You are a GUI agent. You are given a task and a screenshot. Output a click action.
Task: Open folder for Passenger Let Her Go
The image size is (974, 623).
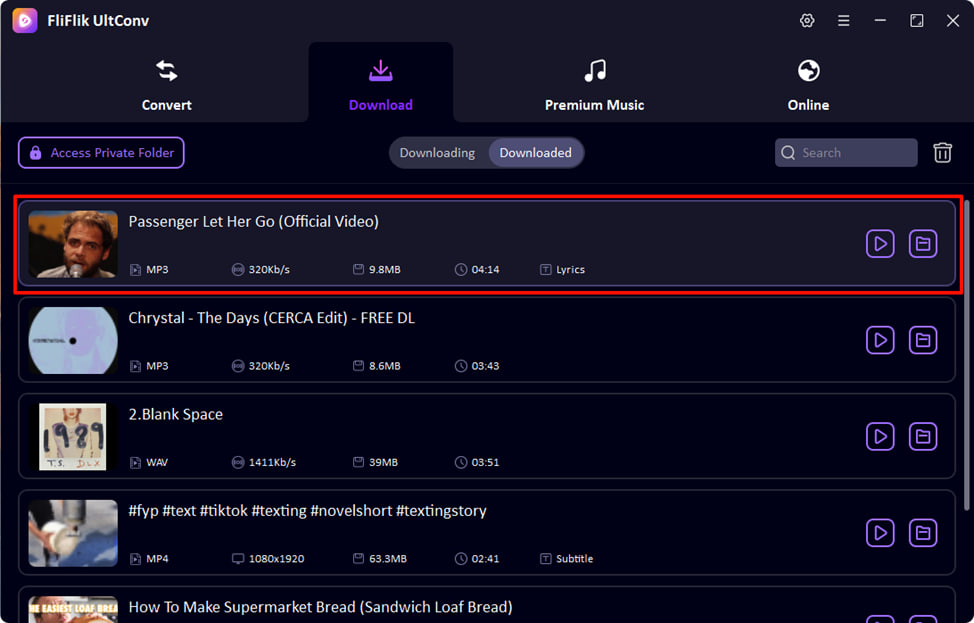923,244
